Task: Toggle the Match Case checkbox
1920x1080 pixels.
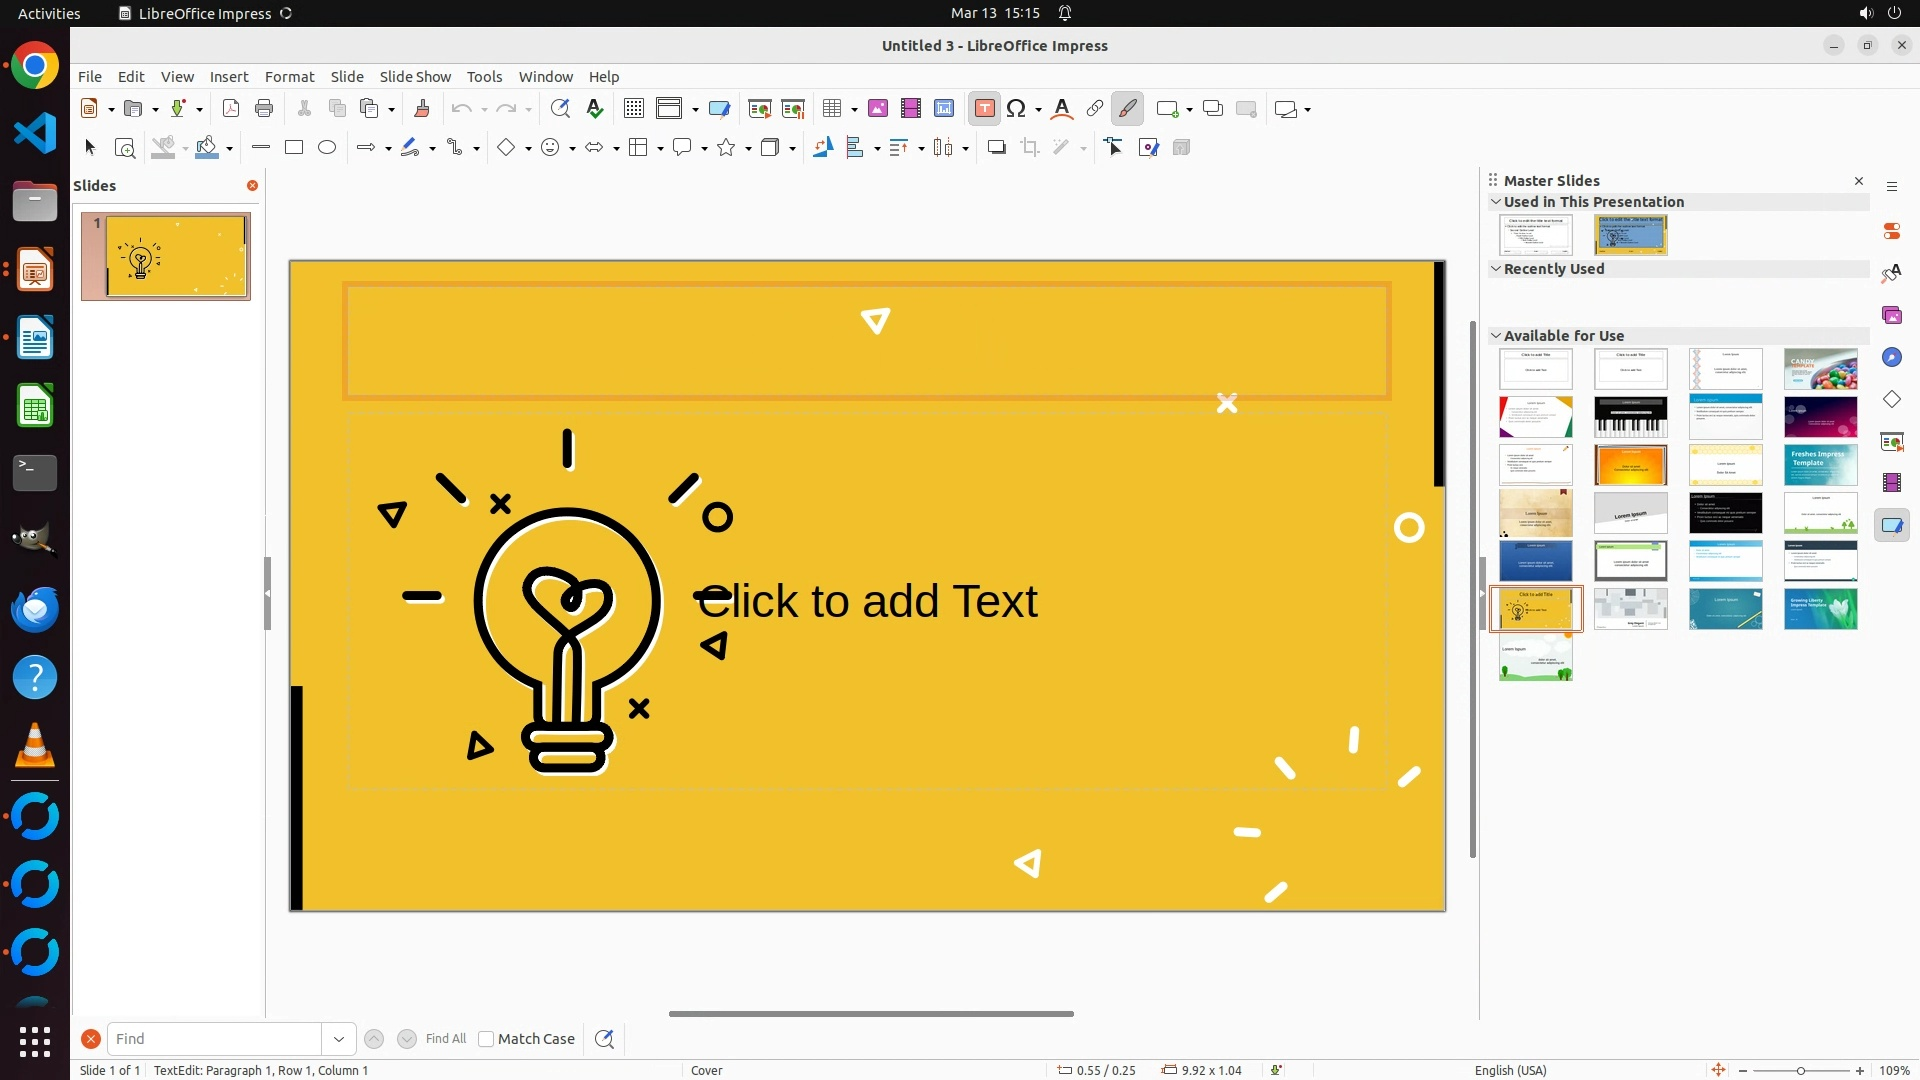Action: pyautogui.click(x=487, y=1039)
